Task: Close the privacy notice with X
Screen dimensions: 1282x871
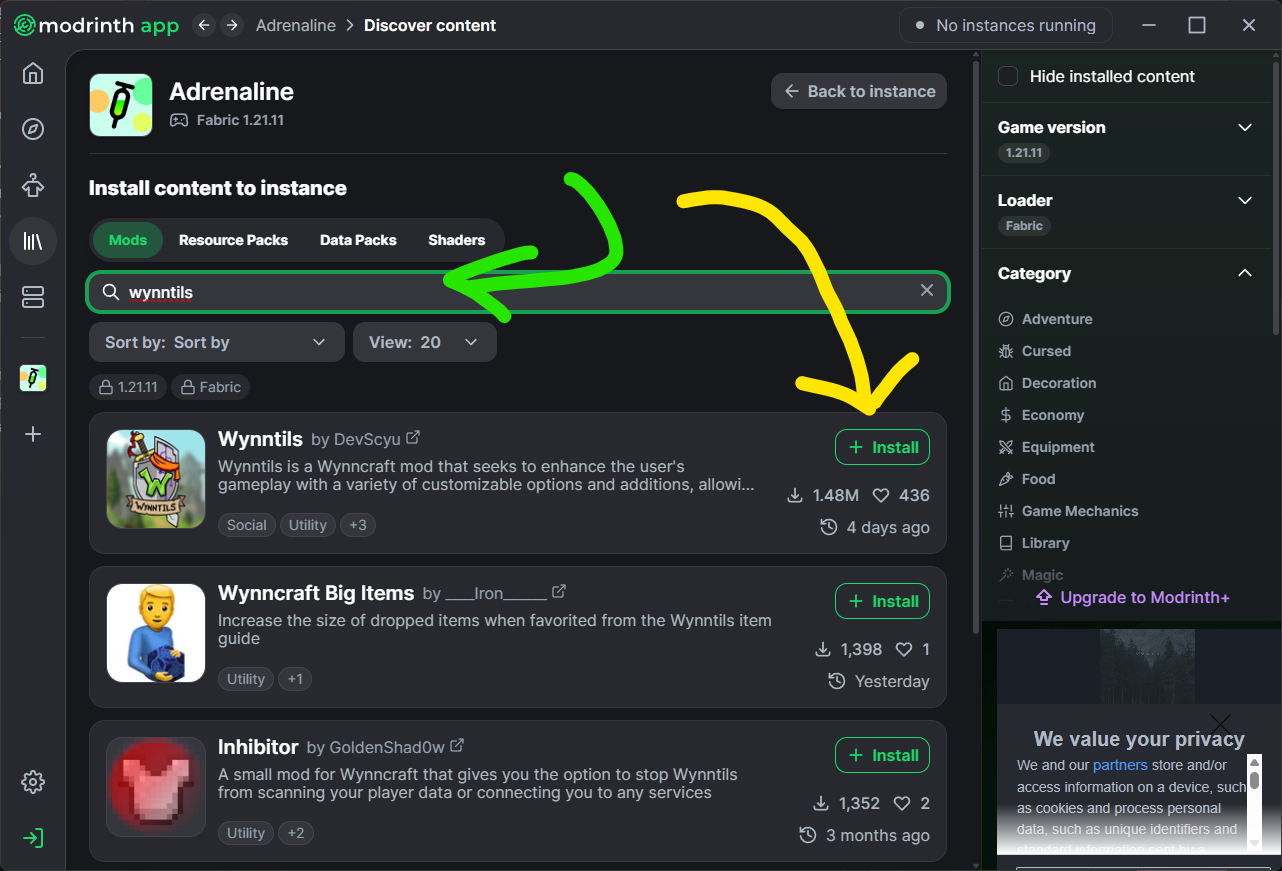Action: coord(1220,723)
